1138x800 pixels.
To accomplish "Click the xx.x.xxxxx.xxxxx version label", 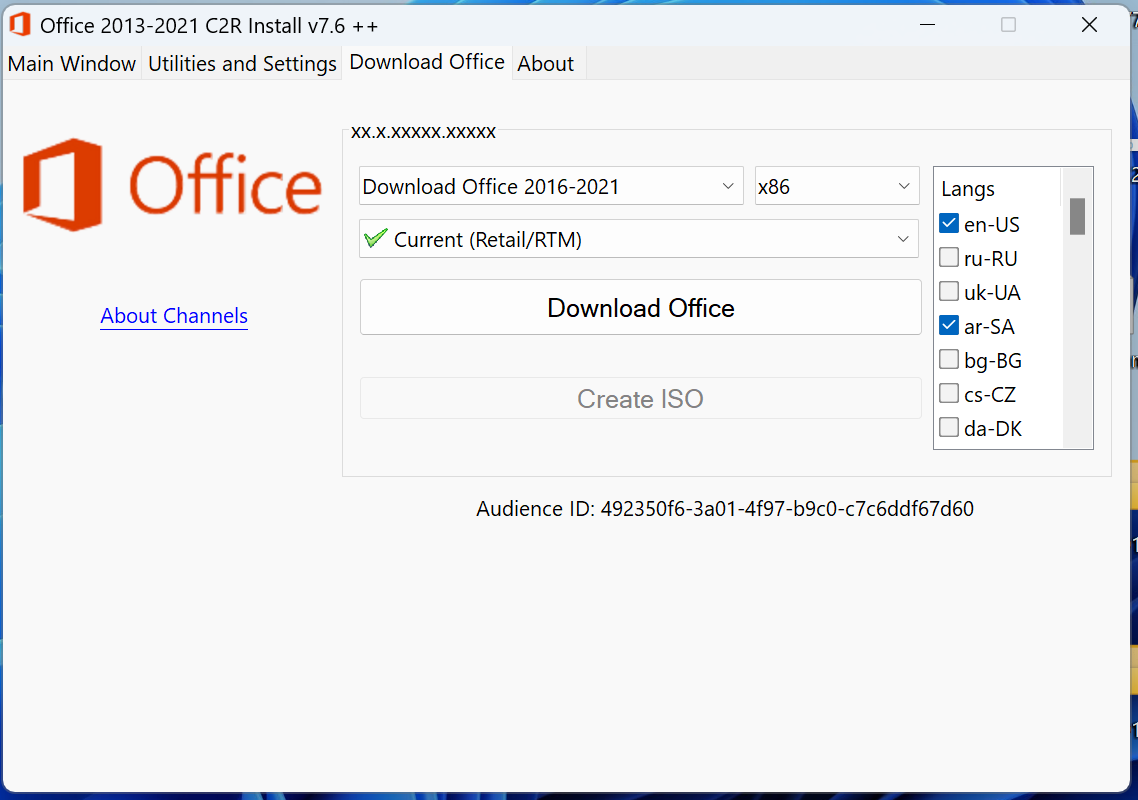I will pos(423,132).
